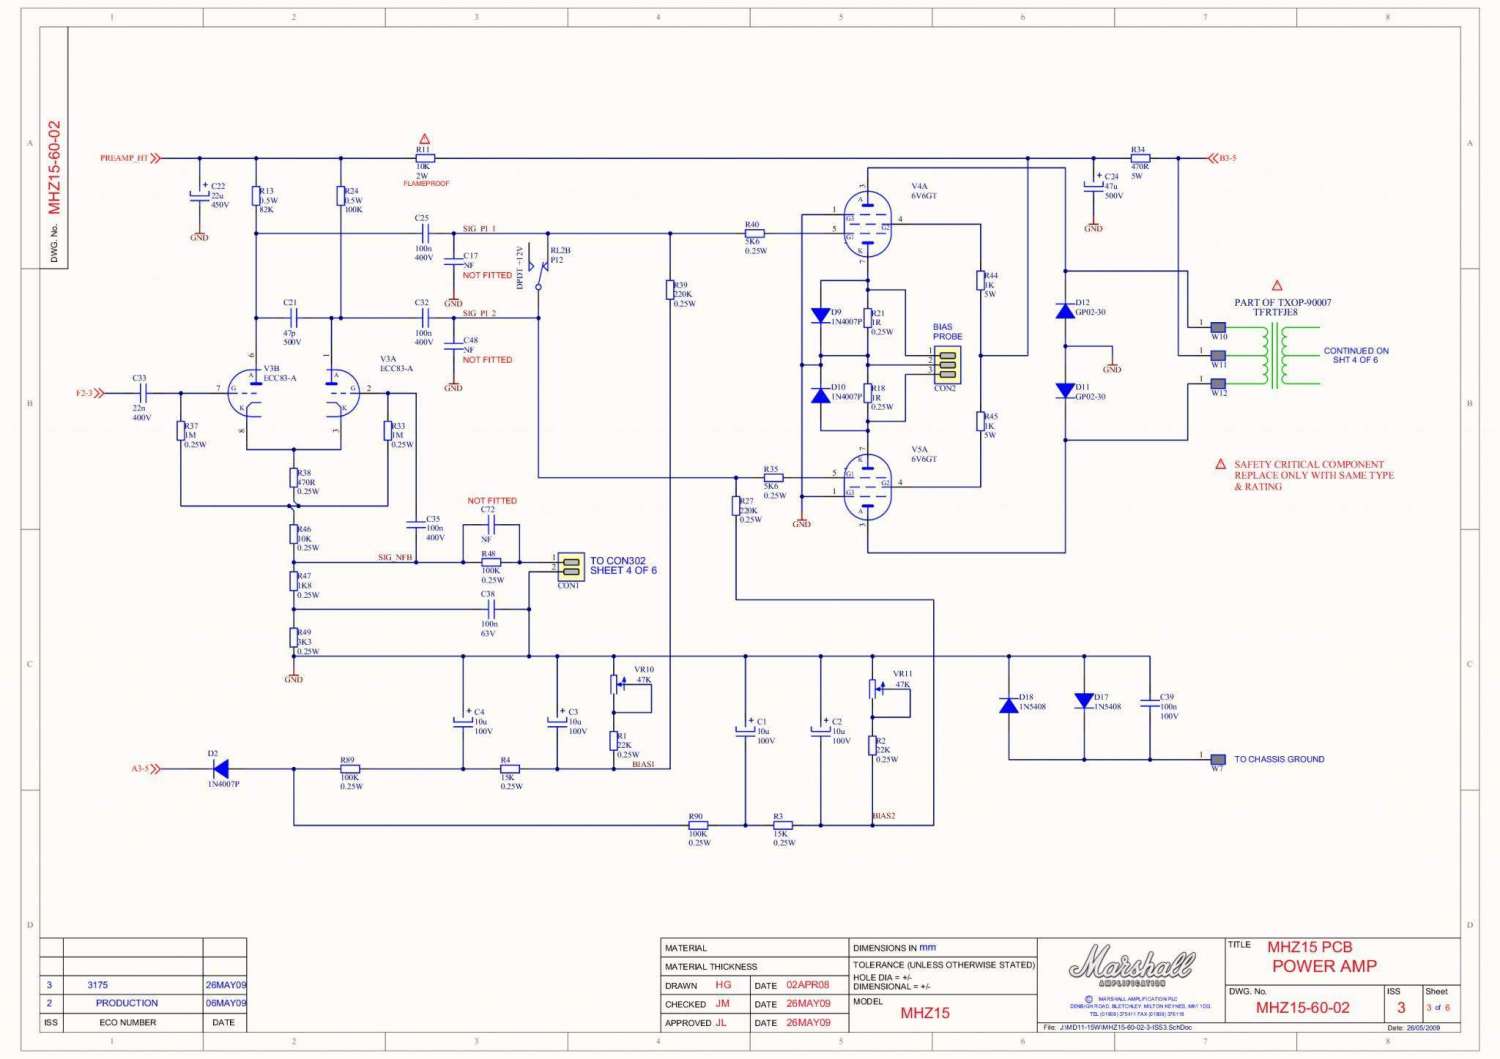Select the C33 input capacitor symbol
Screen dimensions: 1500x1059
click(x=141, y=393)
